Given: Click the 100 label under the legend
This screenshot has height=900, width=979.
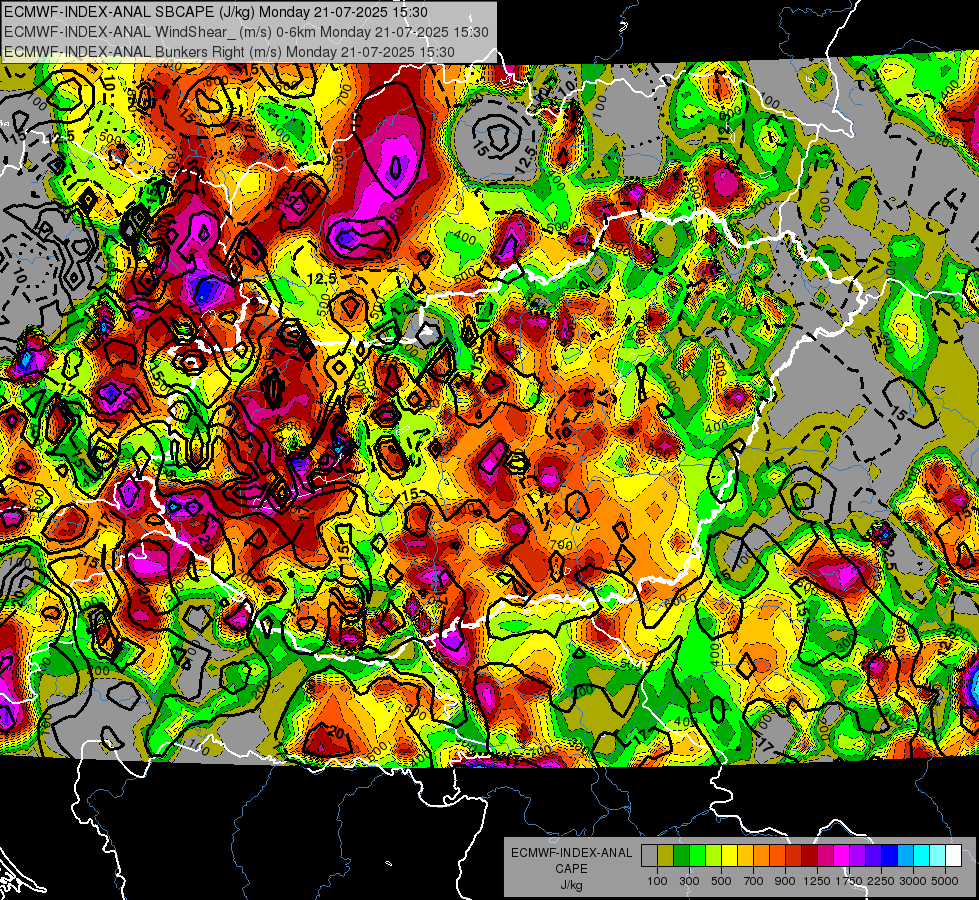Looking at the screenshot, I should 657,881.
